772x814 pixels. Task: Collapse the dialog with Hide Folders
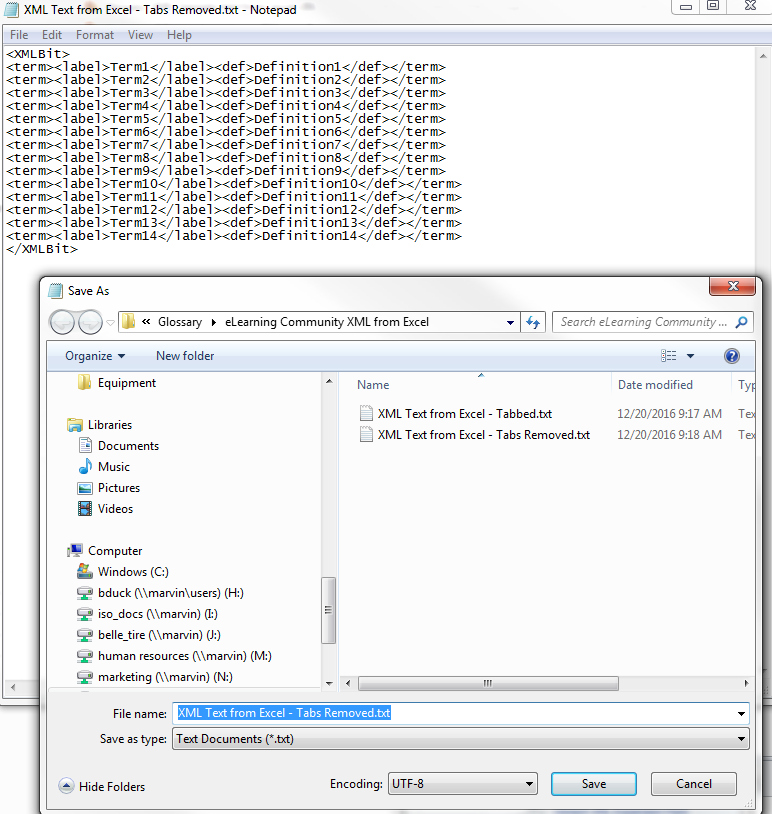(x=102, y=787)
